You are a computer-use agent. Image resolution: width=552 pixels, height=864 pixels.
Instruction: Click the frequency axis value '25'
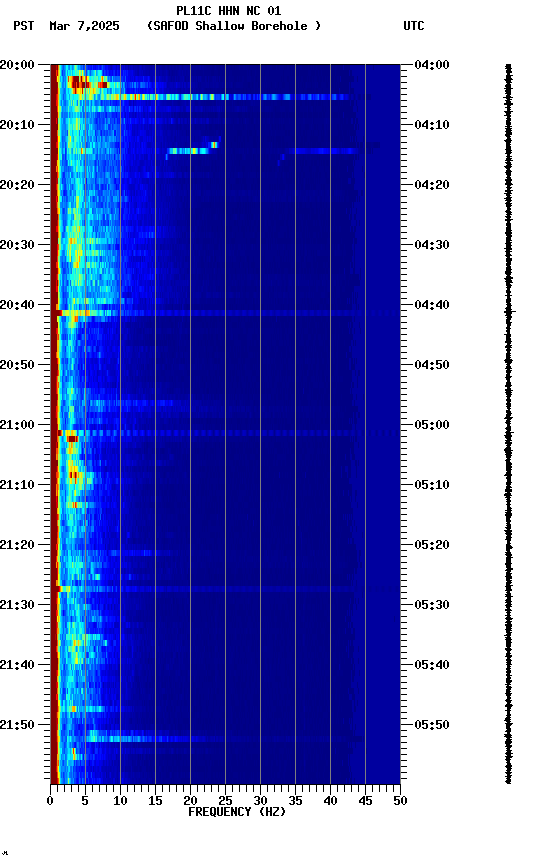(225, 801)
